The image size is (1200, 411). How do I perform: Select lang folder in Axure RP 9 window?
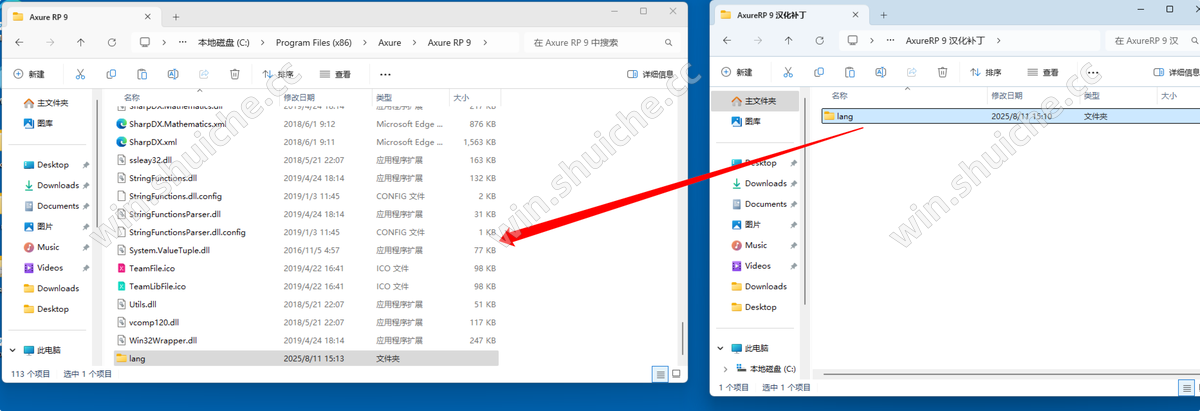[x=305, y=358]
